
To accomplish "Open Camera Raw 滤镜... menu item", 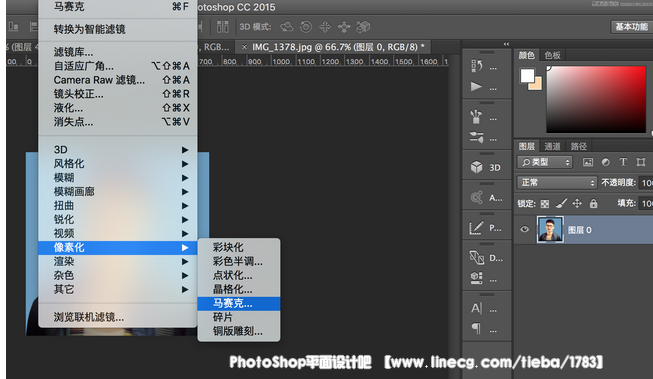I will coord(118,80).
